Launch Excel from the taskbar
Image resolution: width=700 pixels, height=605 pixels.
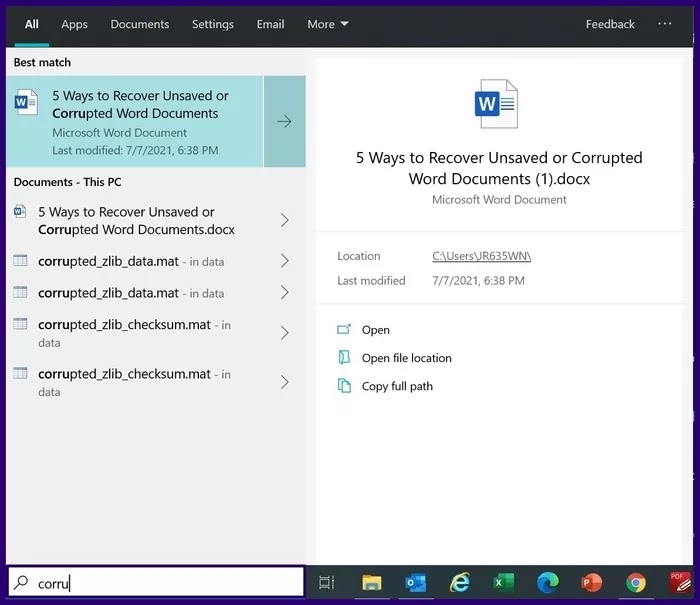point(504,583)
